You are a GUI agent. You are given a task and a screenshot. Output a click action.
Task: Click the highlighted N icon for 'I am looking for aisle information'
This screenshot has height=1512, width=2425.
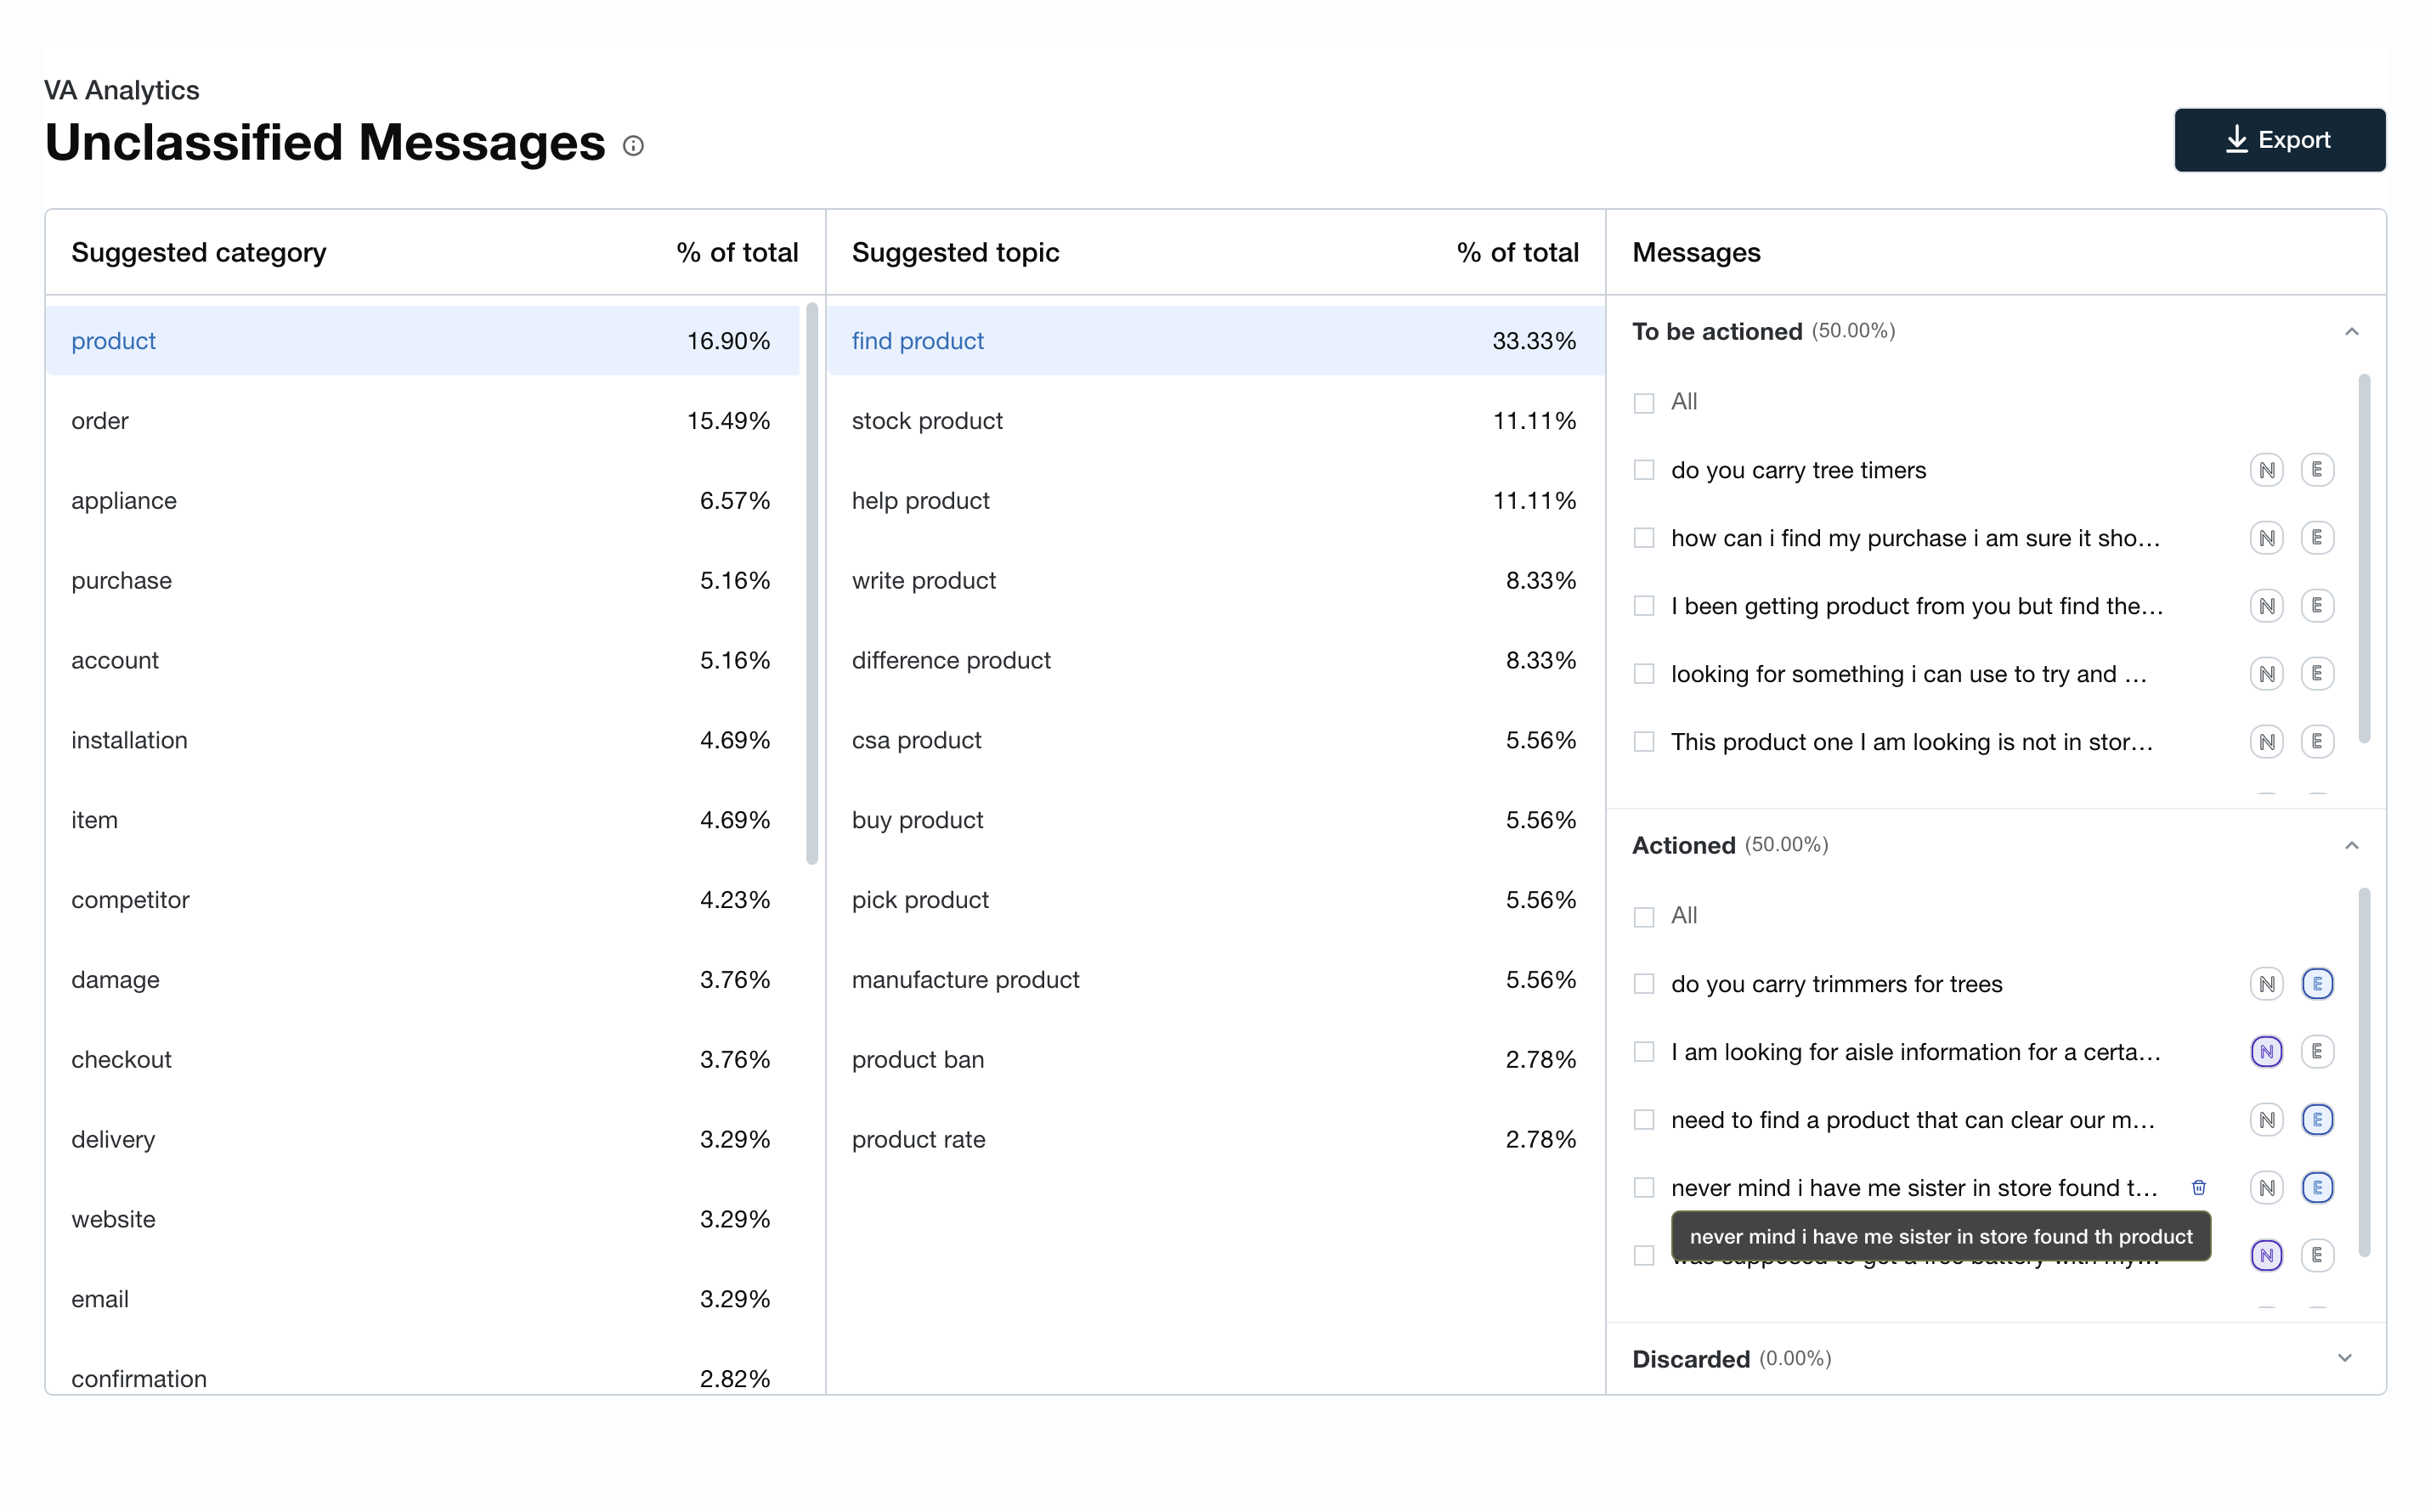(x=2266, y=1052)
